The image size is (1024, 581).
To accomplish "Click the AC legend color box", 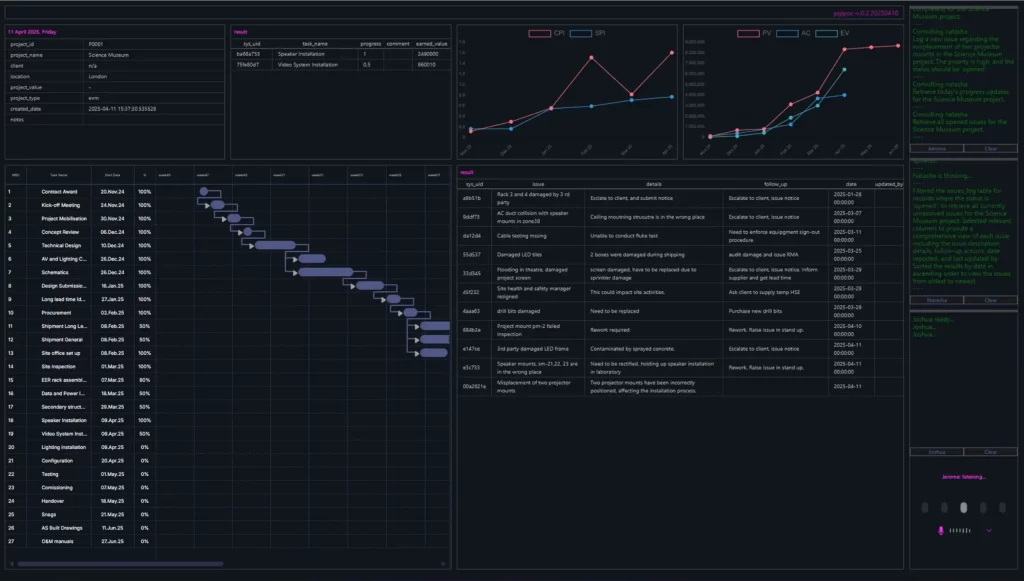I will (788, 33).
